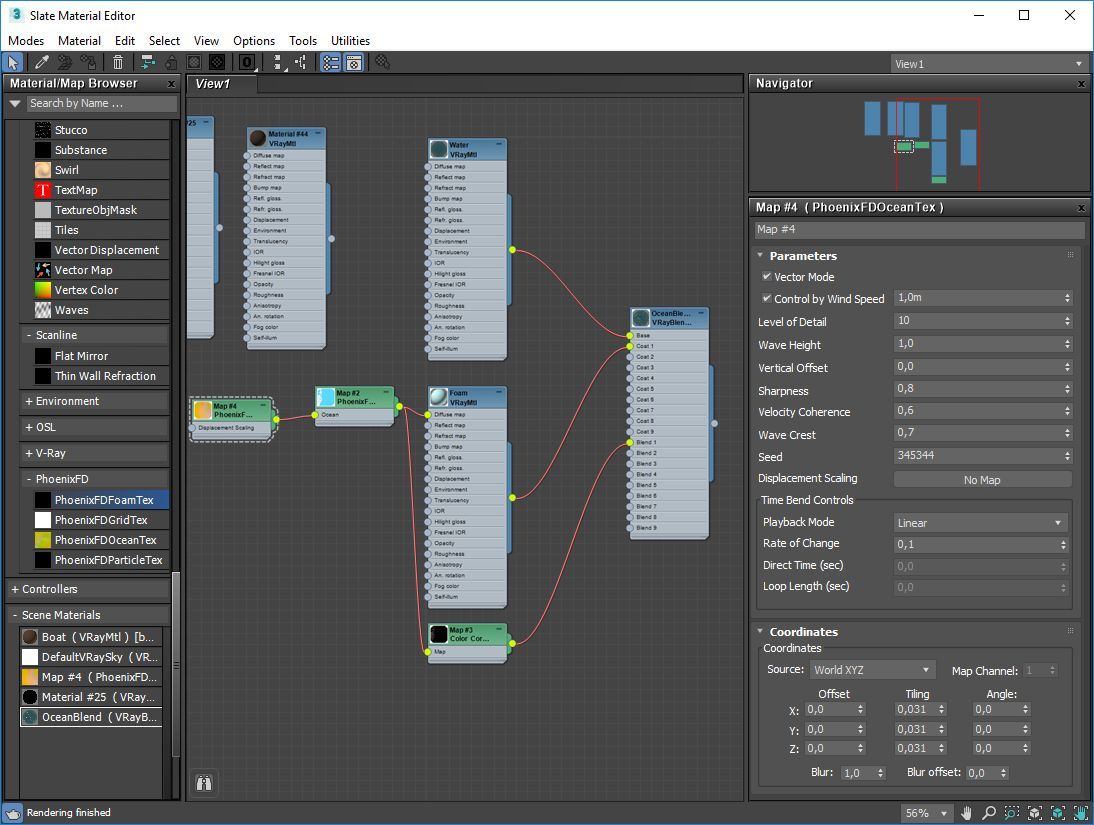1094x825 pixels.
Task: Toggle Control by Wind Speed checkbox
Action: (767, 298)
